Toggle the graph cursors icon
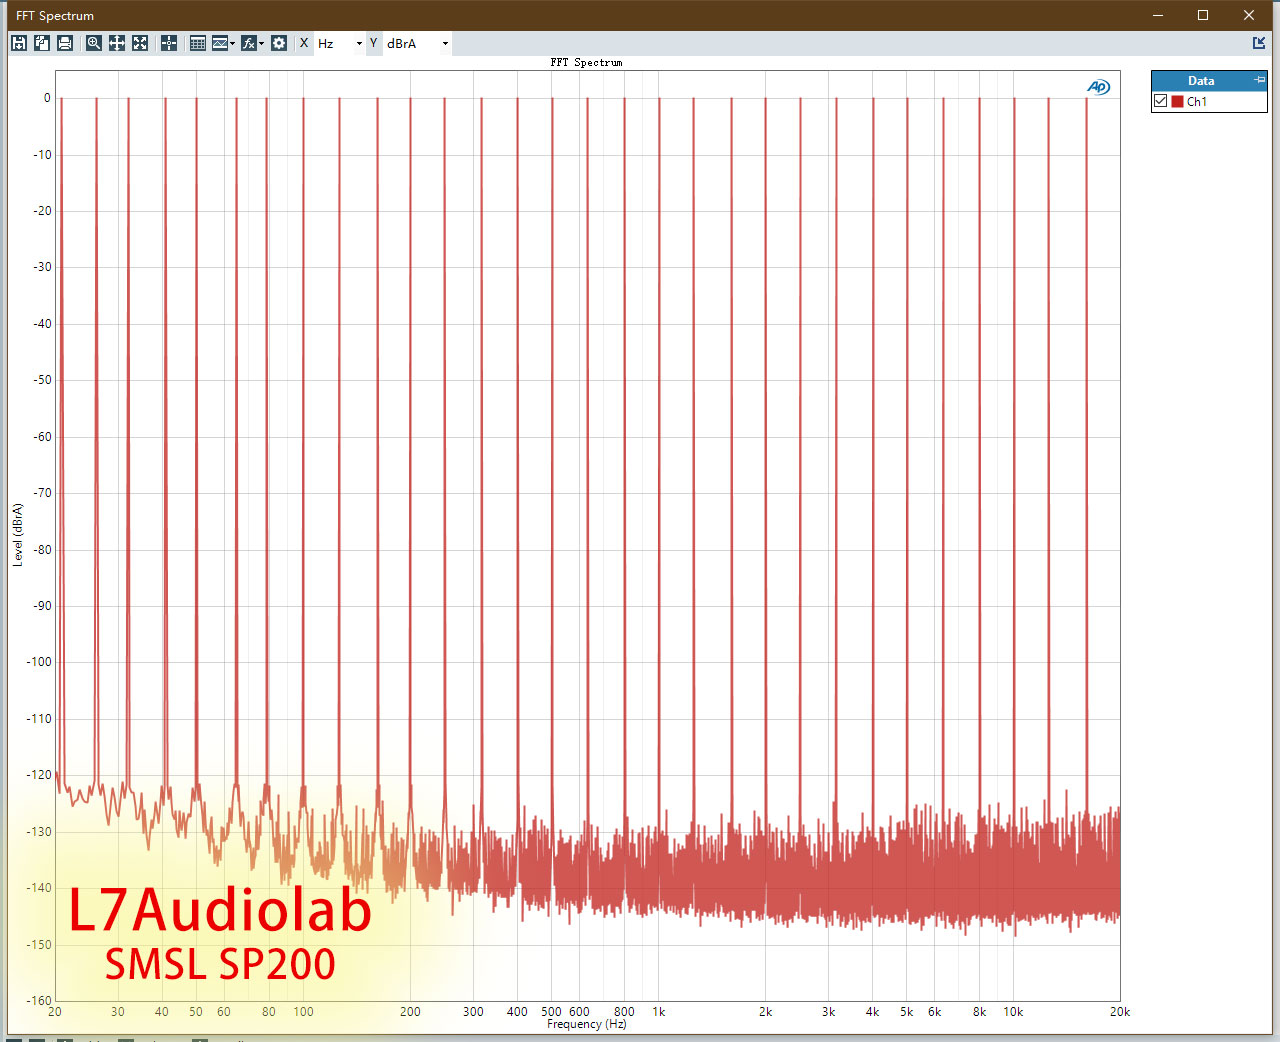The height and width of the screenshot is (1042, 1280). click(x=169, y=43)
